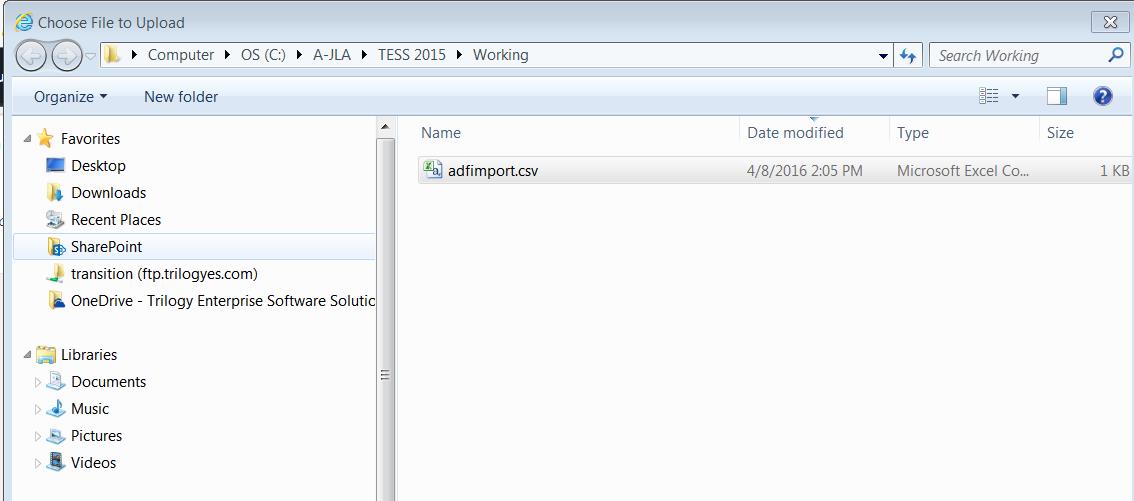Viewport: 1134px width, 501px height.
Task: Click the navigation pane scrollbar up arrow
Action: pos(385,127)
